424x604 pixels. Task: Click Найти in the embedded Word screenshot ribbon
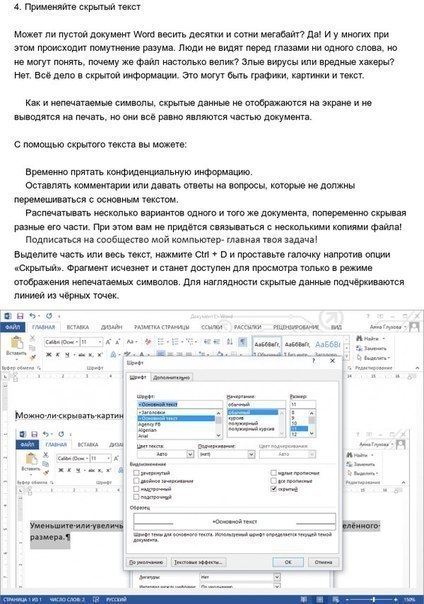[361, 455]
